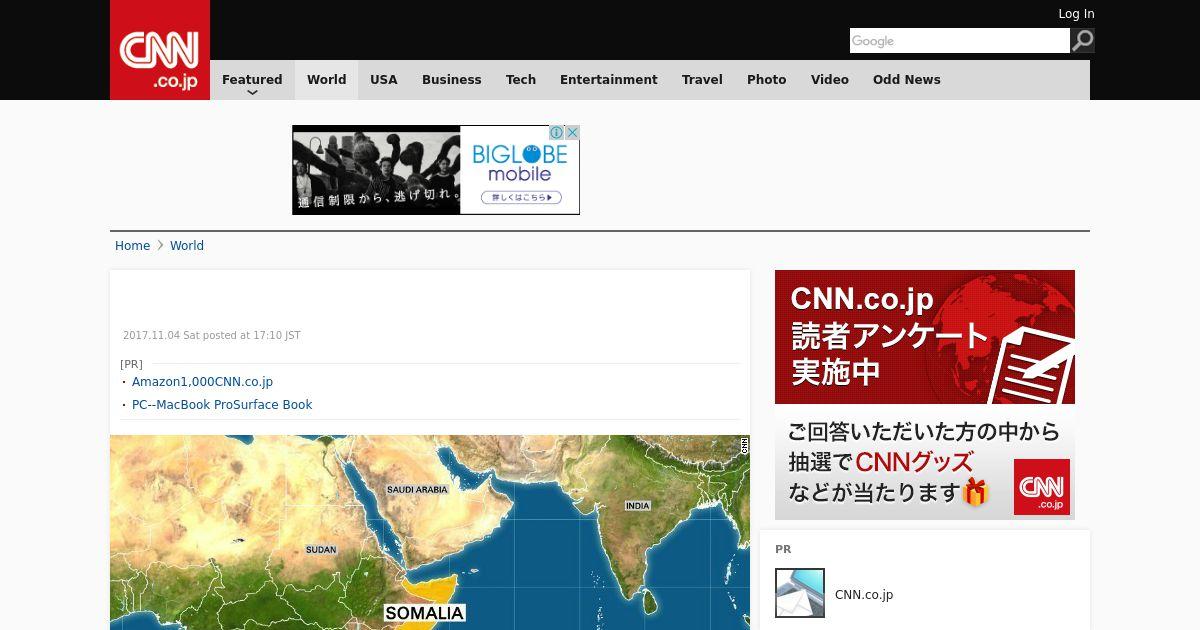This screenshot has height=630, width=1200.
Task: Click the CNN.co.jp text in the PR box
Action: (864, 595)
